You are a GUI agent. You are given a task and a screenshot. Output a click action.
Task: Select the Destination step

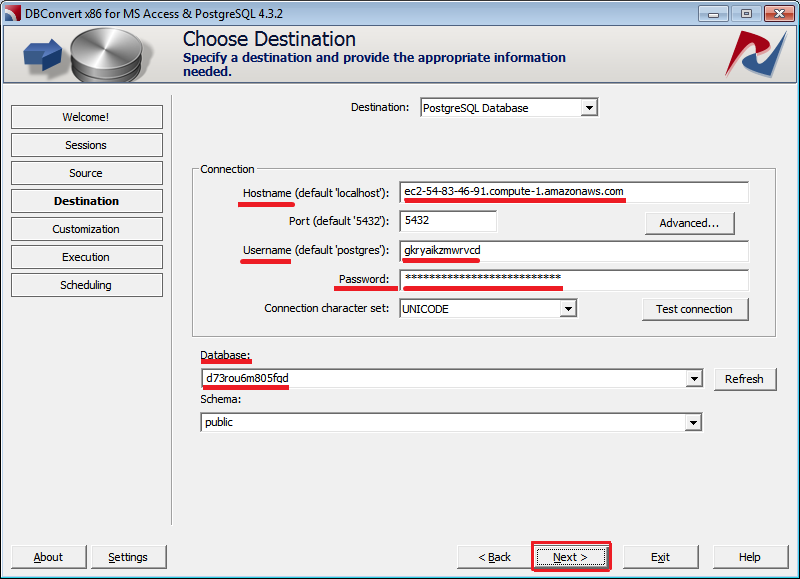[x=87, y=201]
